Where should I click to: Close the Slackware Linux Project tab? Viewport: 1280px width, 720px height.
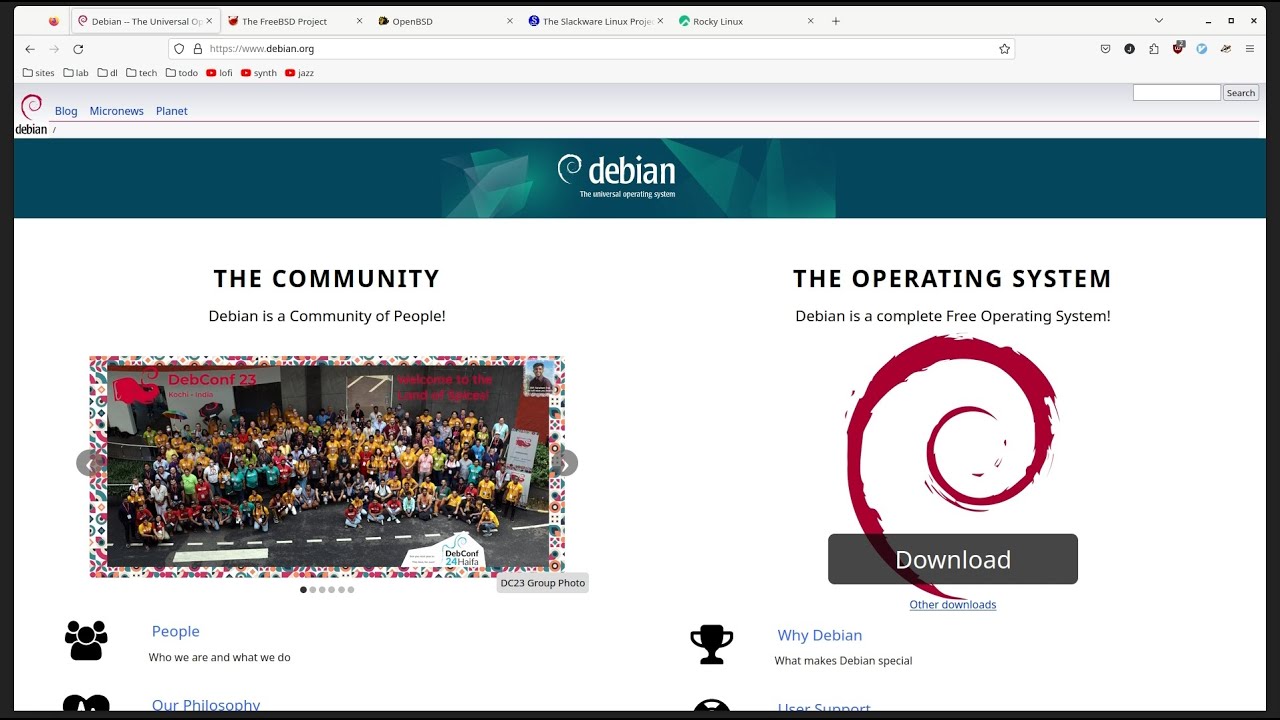click(660, 21)
